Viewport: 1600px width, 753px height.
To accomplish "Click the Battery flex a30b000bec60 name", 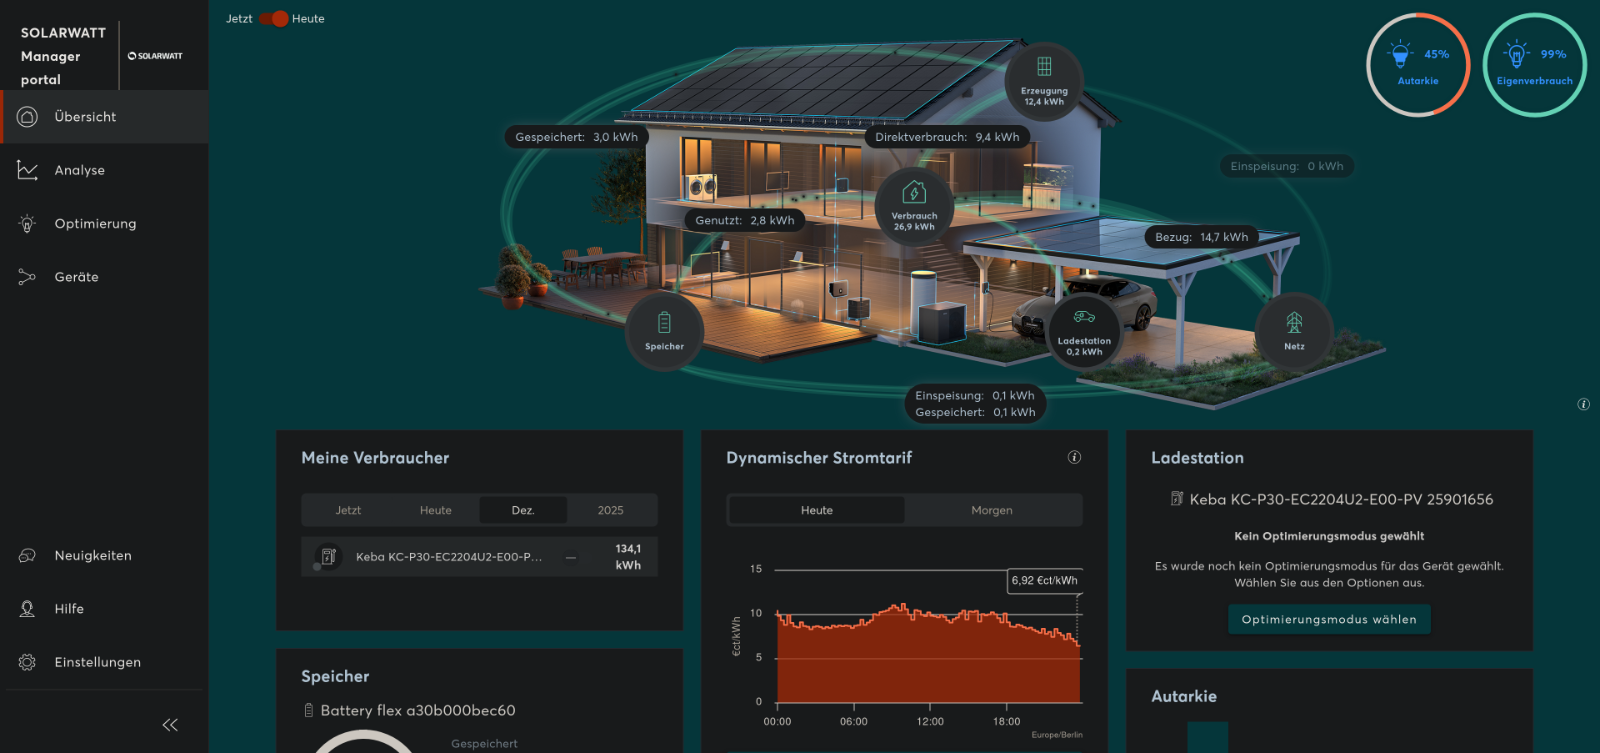I will click(x=418, y=710).
